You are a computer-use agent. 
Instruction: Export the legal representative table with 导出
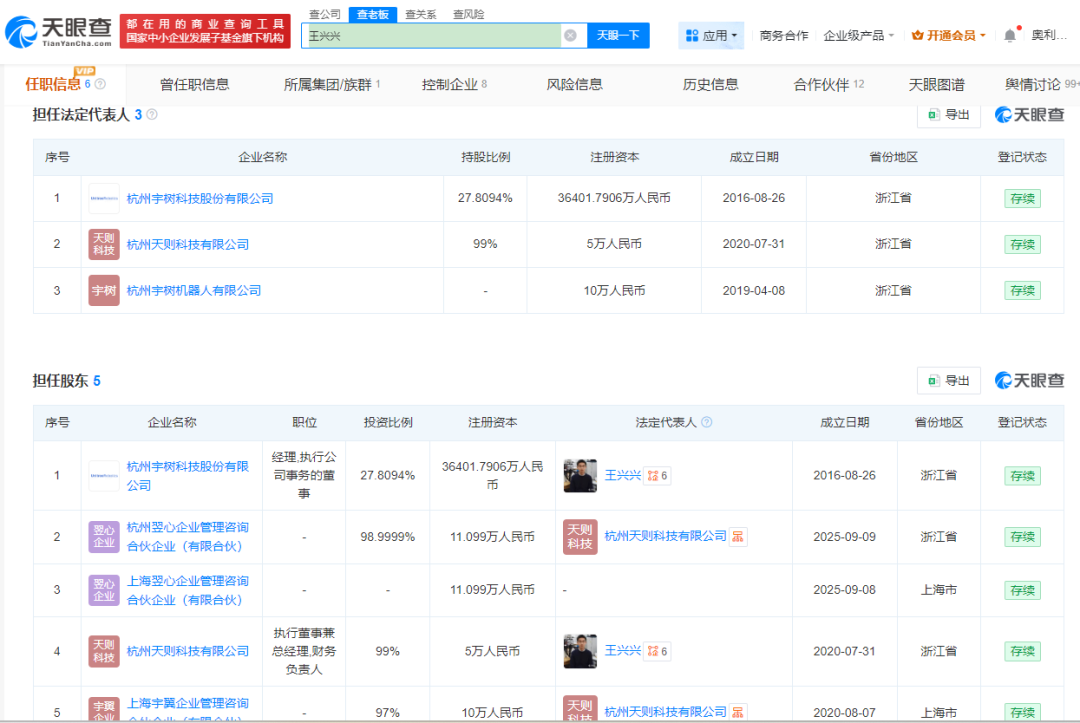949,115
